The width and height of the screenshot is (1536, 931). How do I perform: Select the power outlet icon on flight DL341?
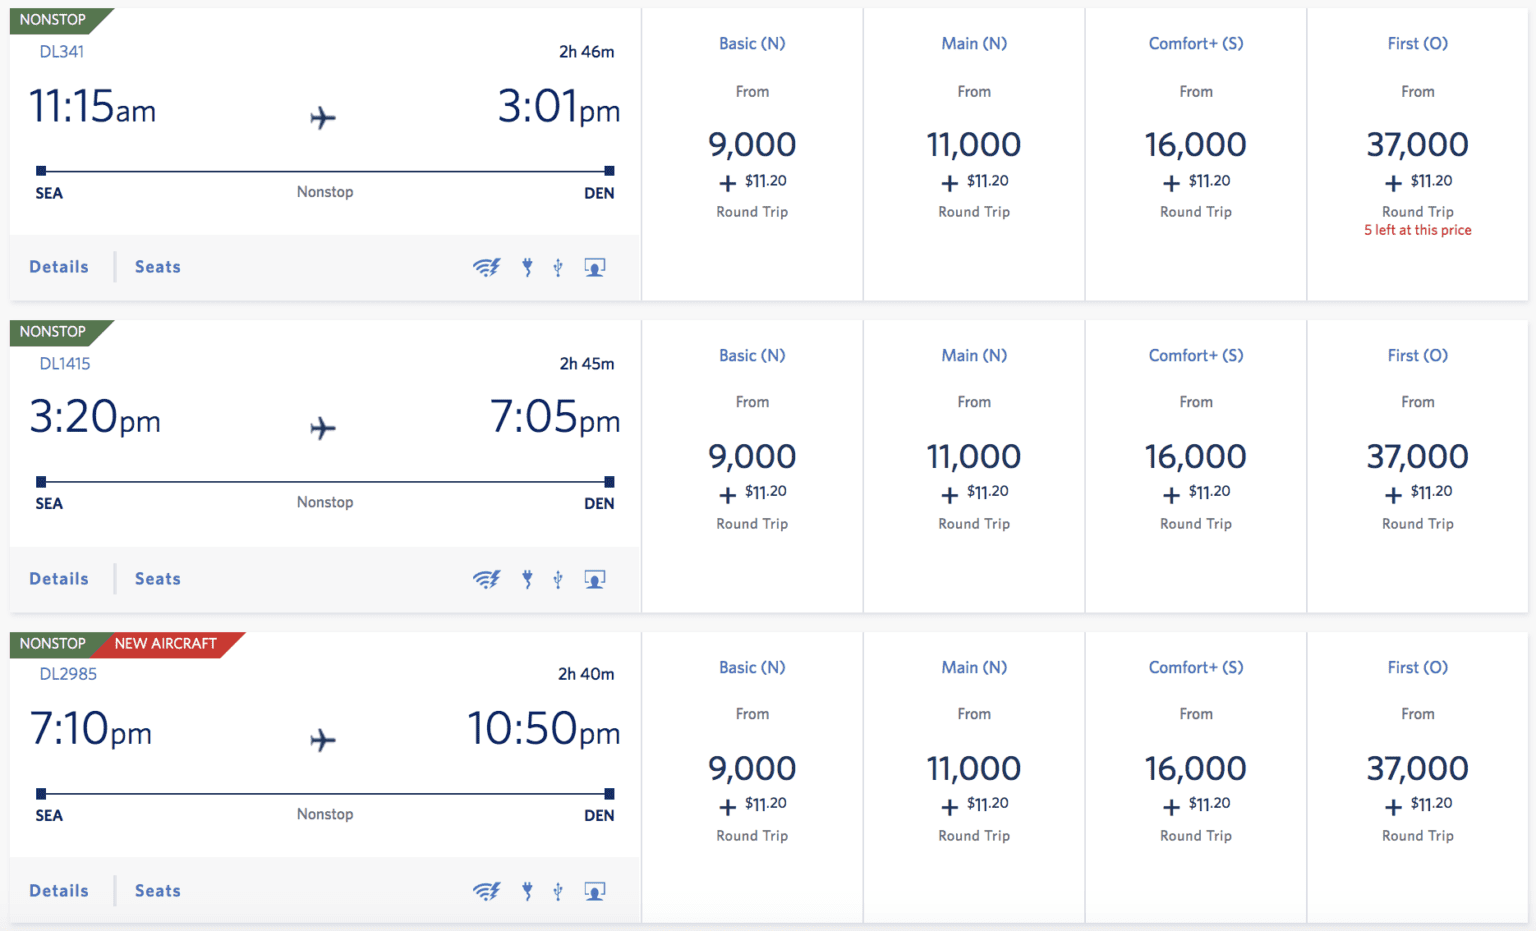click(527, 267)
